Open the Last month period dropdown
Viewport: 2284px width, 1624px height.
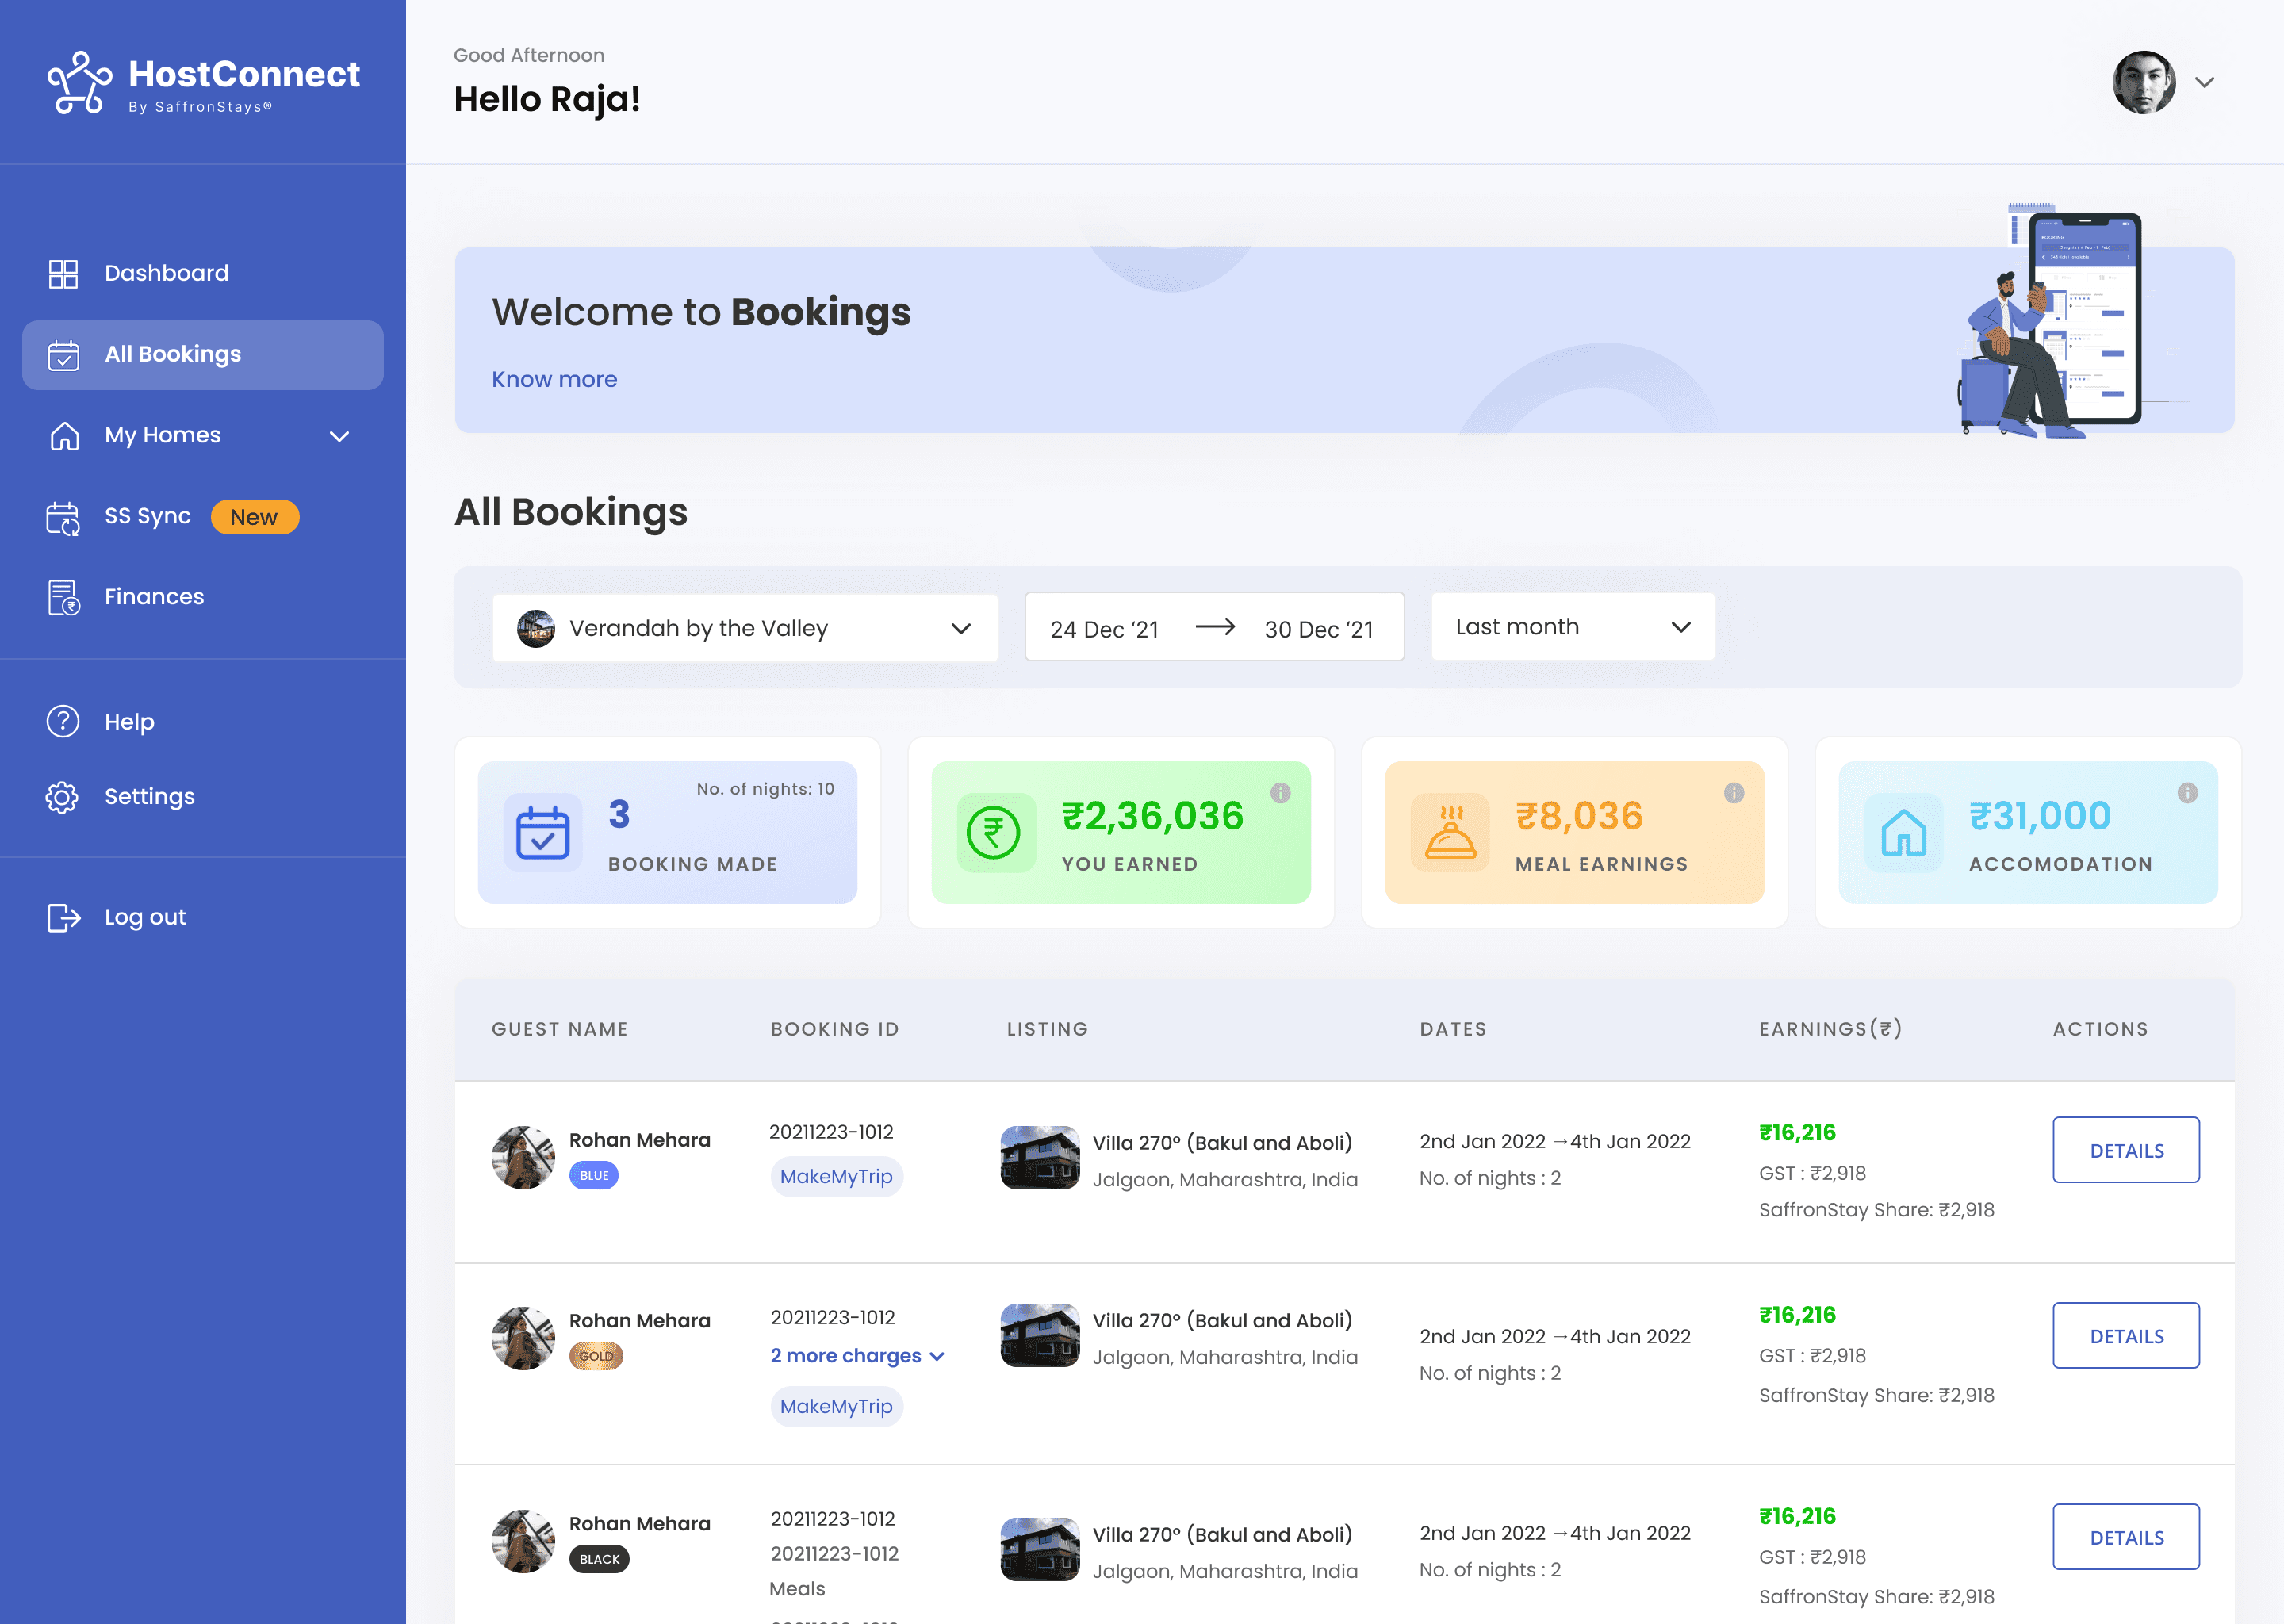point(1572,627)
